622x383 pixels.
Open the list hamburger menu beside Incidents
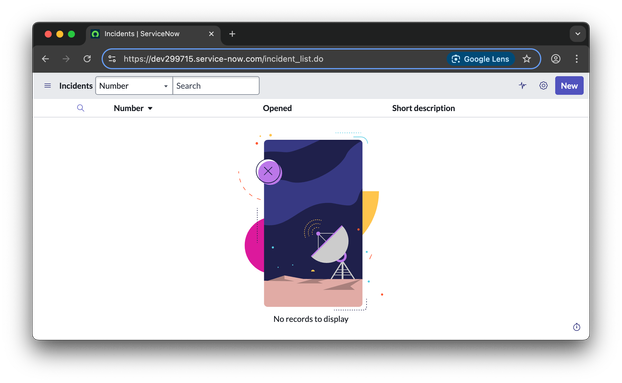coord(48,86)
